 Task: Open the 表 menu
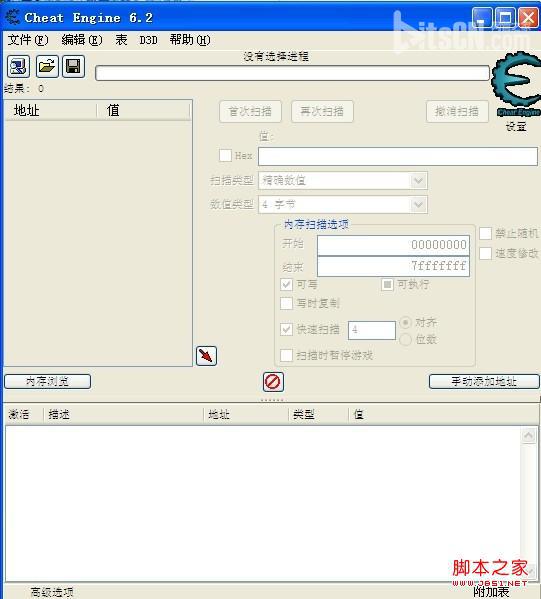point(121,40)
